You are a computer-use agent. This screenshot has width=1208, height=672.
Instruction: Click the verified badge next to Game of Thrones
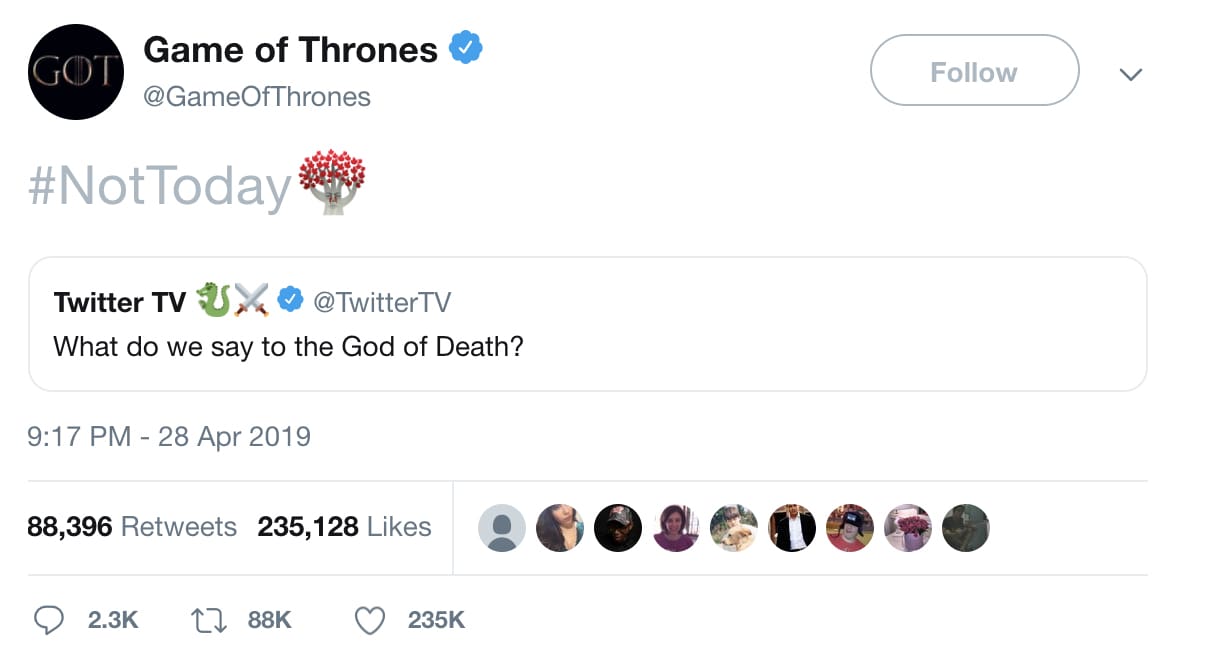point(466,48)
